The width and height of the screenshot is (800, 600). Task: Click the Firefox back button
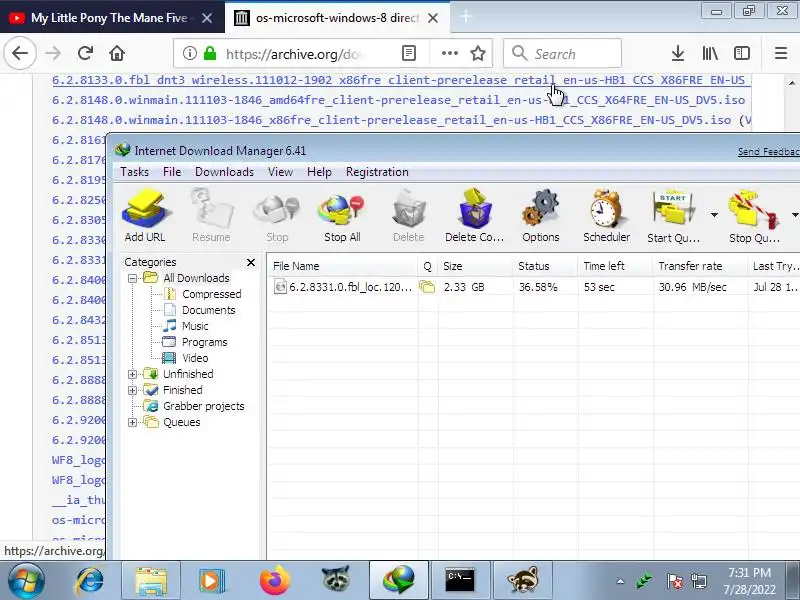(x=20, y=53)
